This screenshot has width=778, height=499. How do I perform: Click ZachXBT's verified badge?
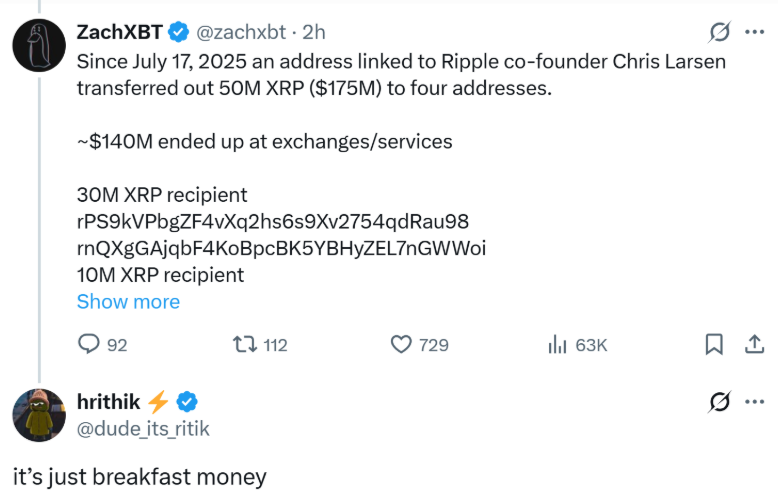click(x=179, y=33)
